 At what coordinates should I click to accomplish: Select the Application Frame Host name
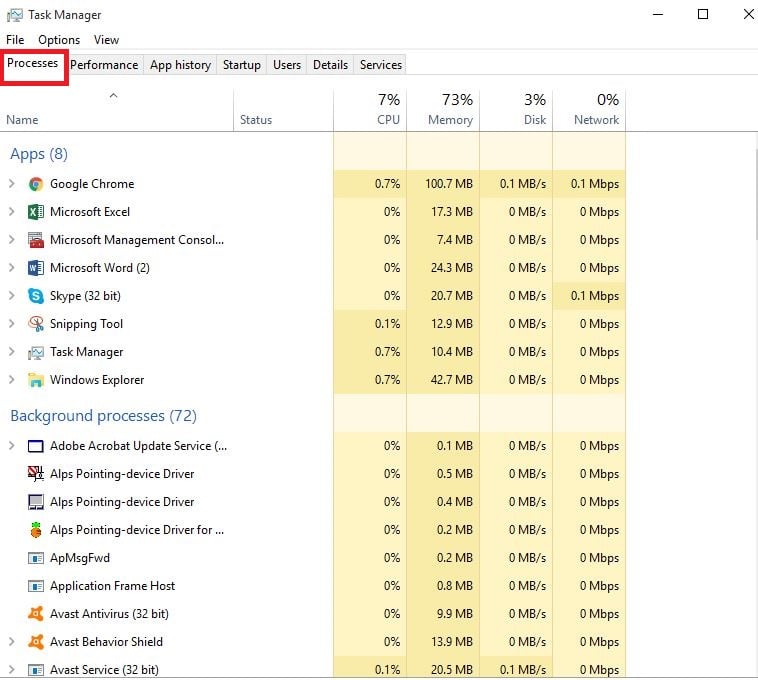point(112,586)
